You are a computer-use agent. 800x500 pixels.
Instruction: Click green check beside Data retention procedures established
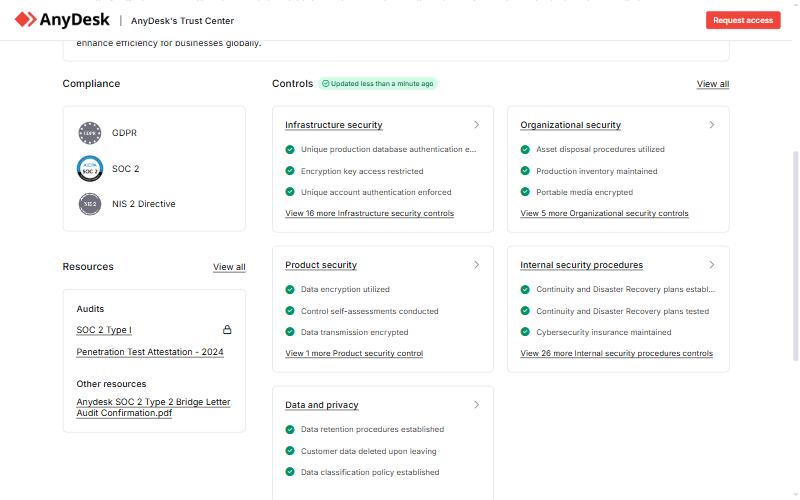(290, 429)
